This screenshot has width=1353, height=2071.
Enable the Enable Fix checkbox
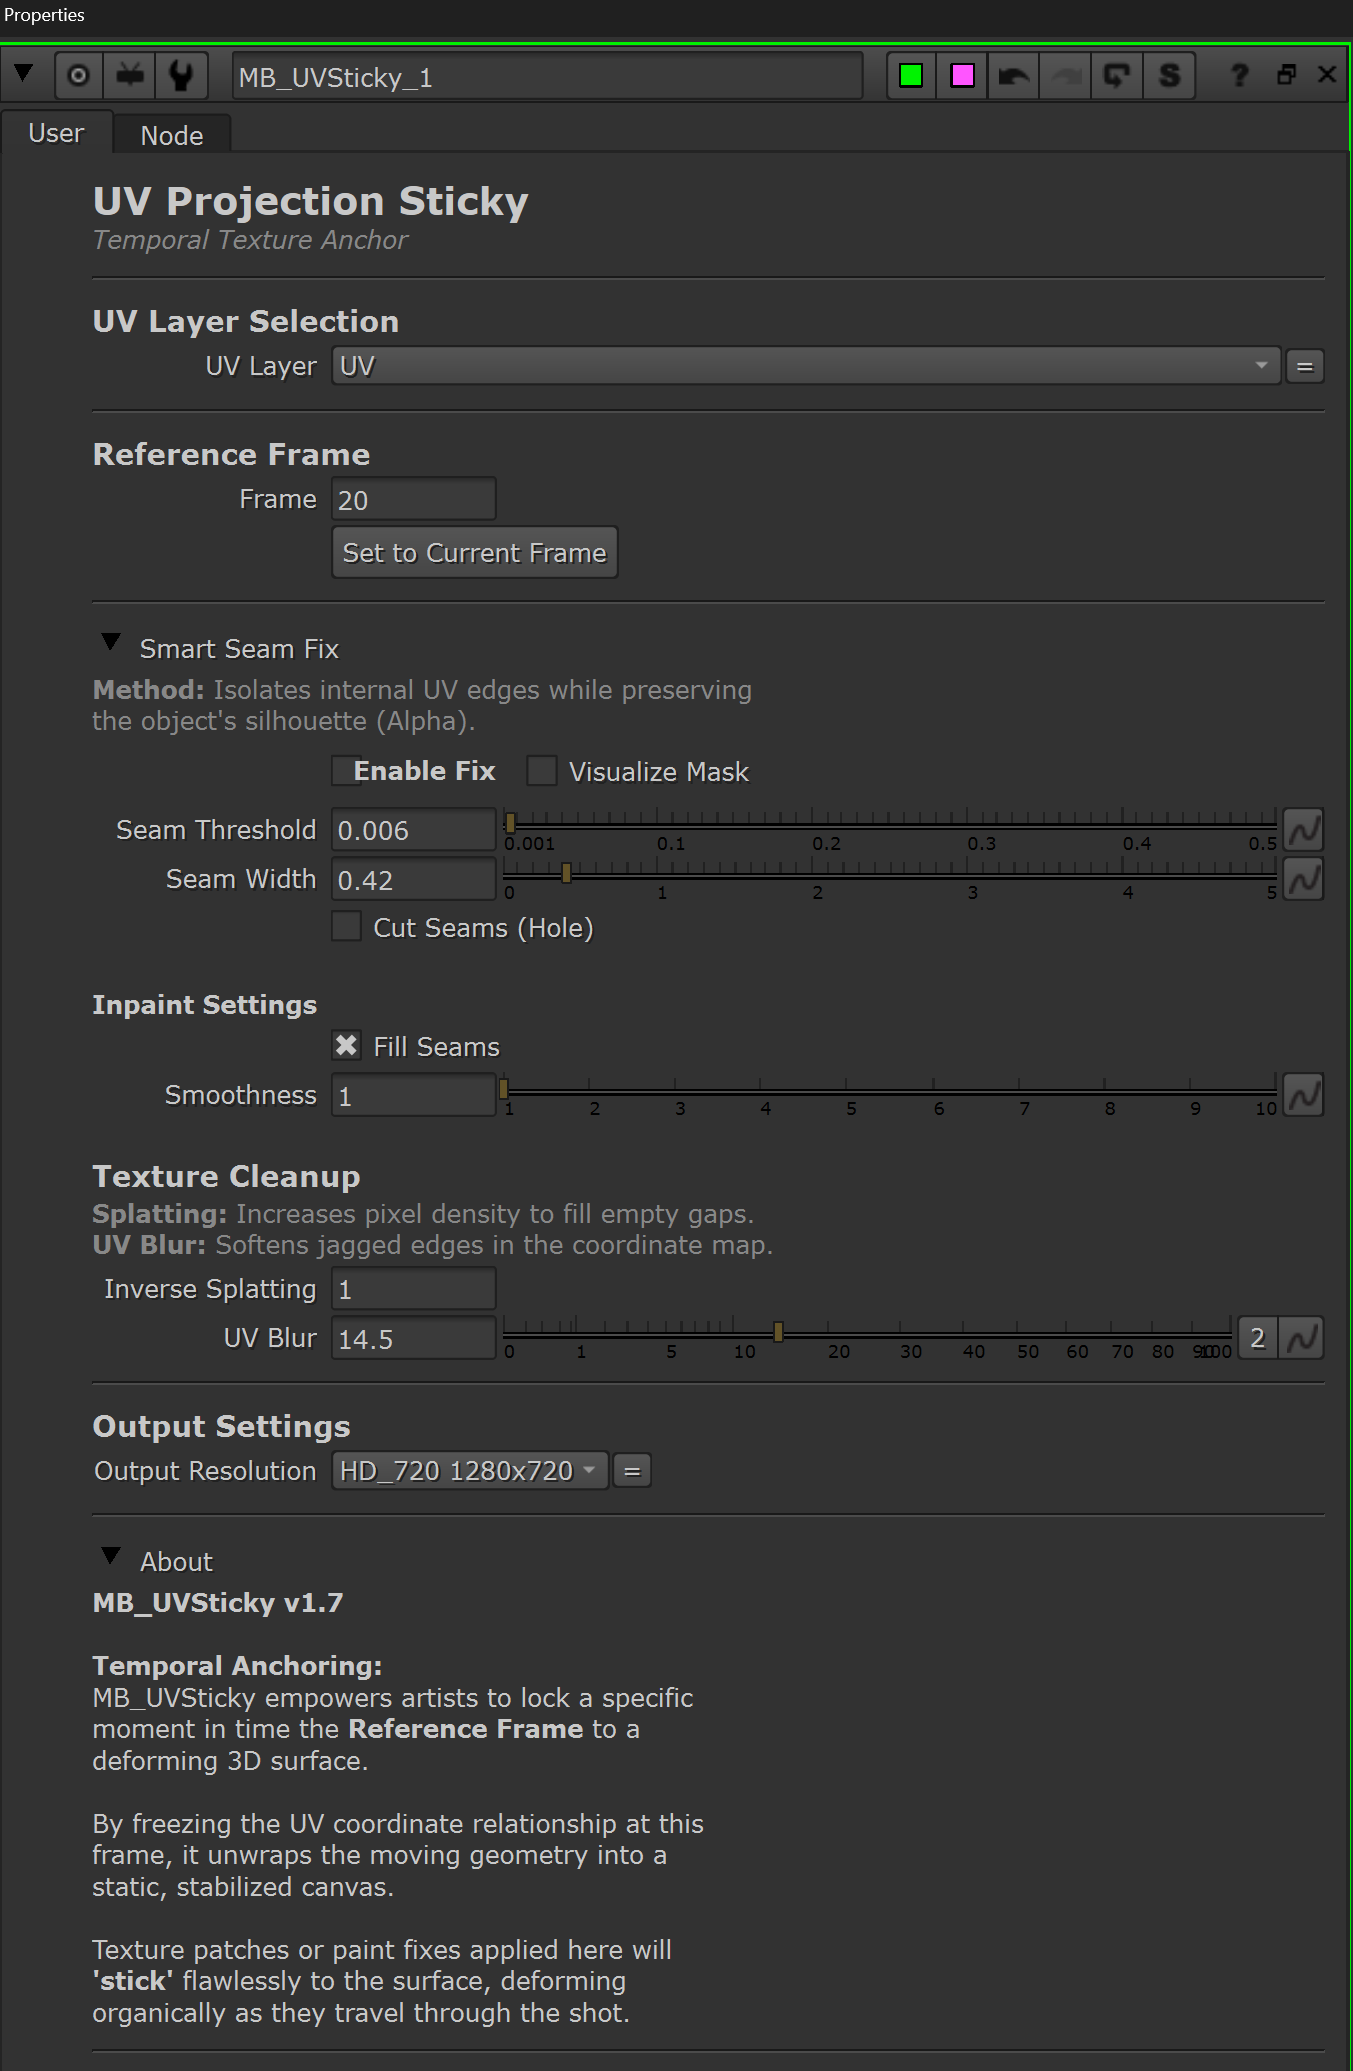tap(346, 771)
